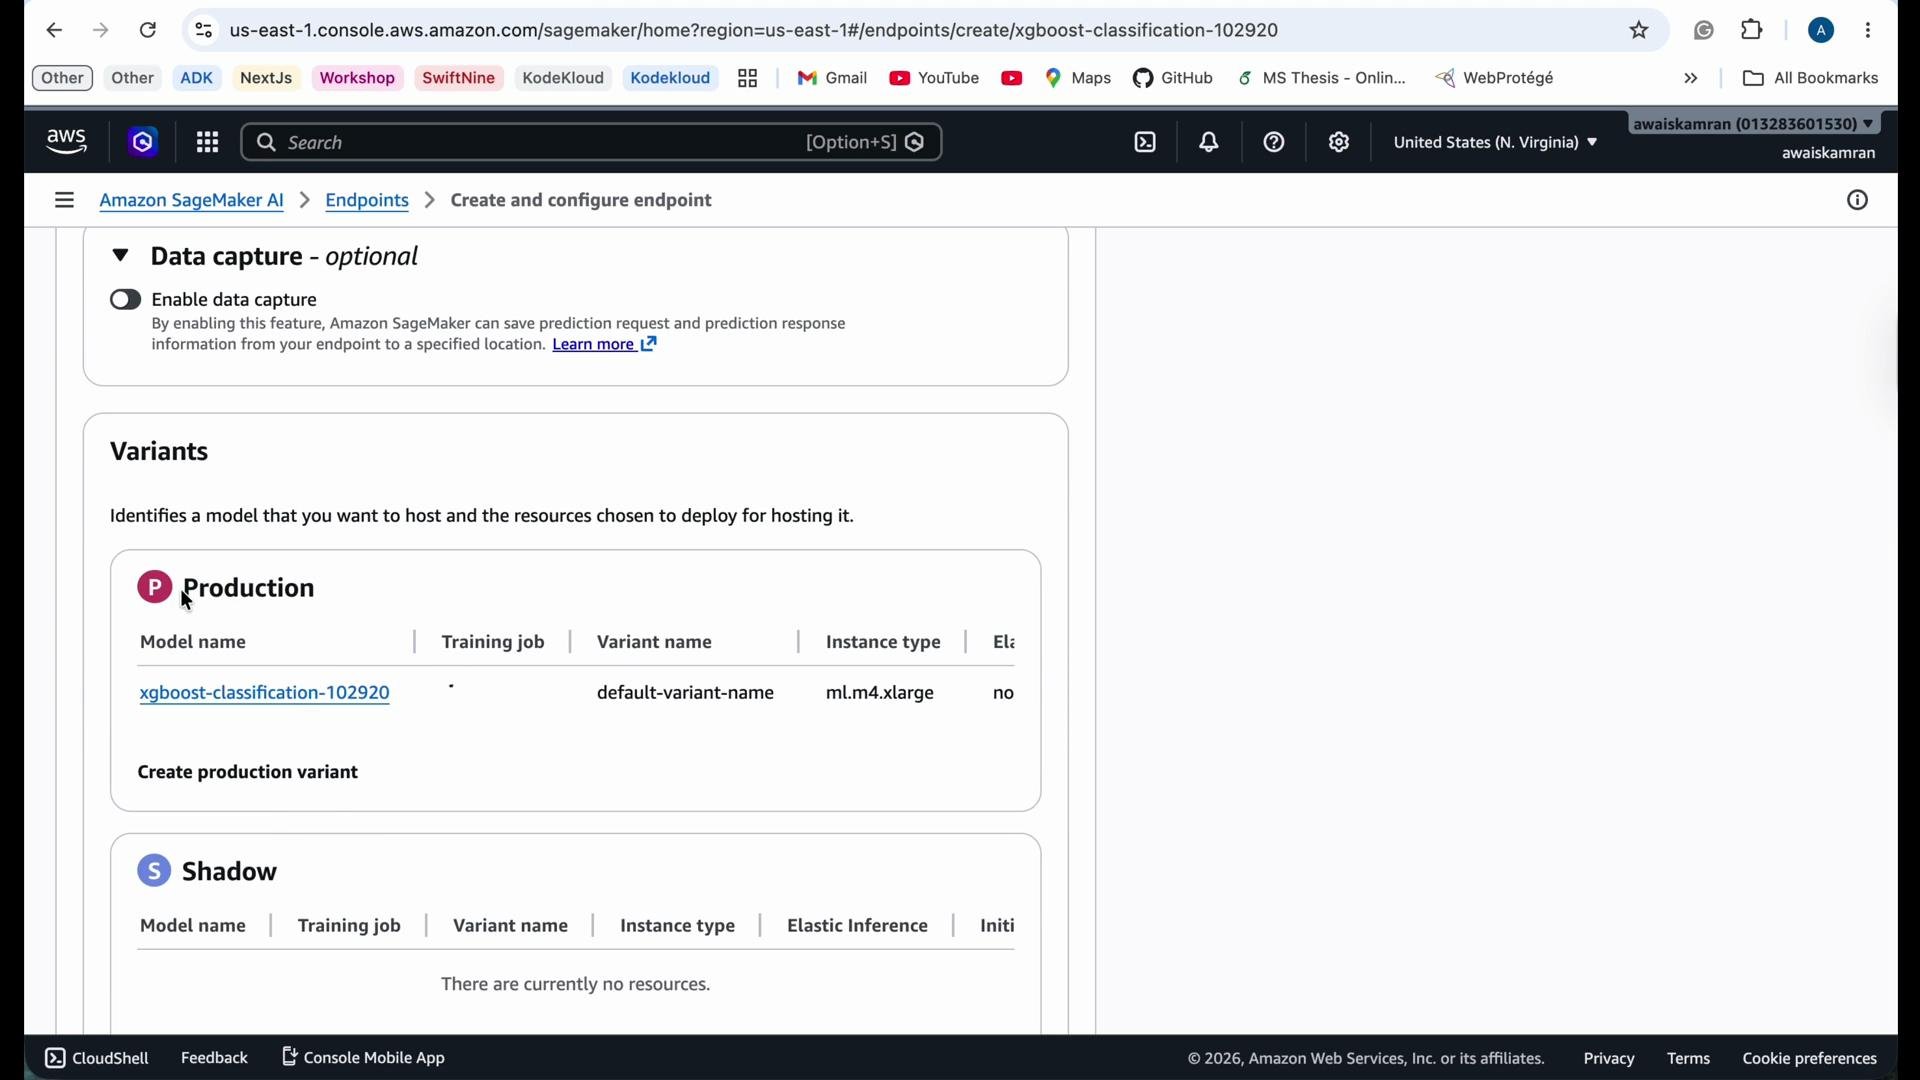Click the browser address bar URL
This screenshot has height=1080, width=1920.
tap(754, 31)
